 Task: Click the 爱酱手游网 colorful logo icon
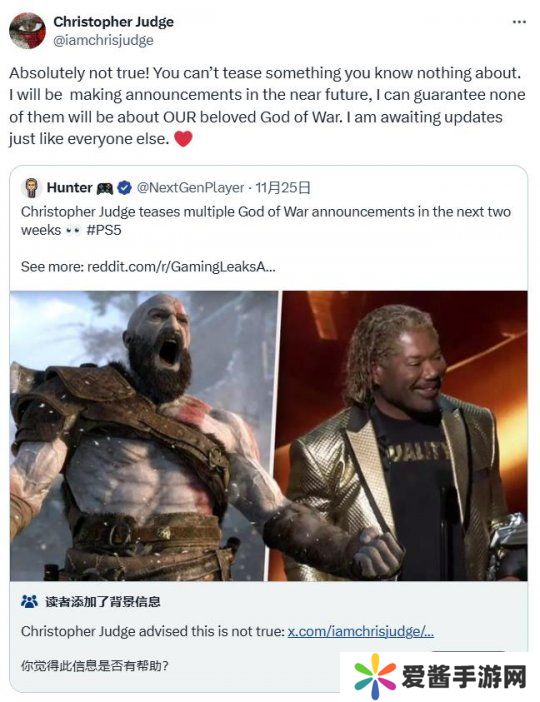point(375,676)
